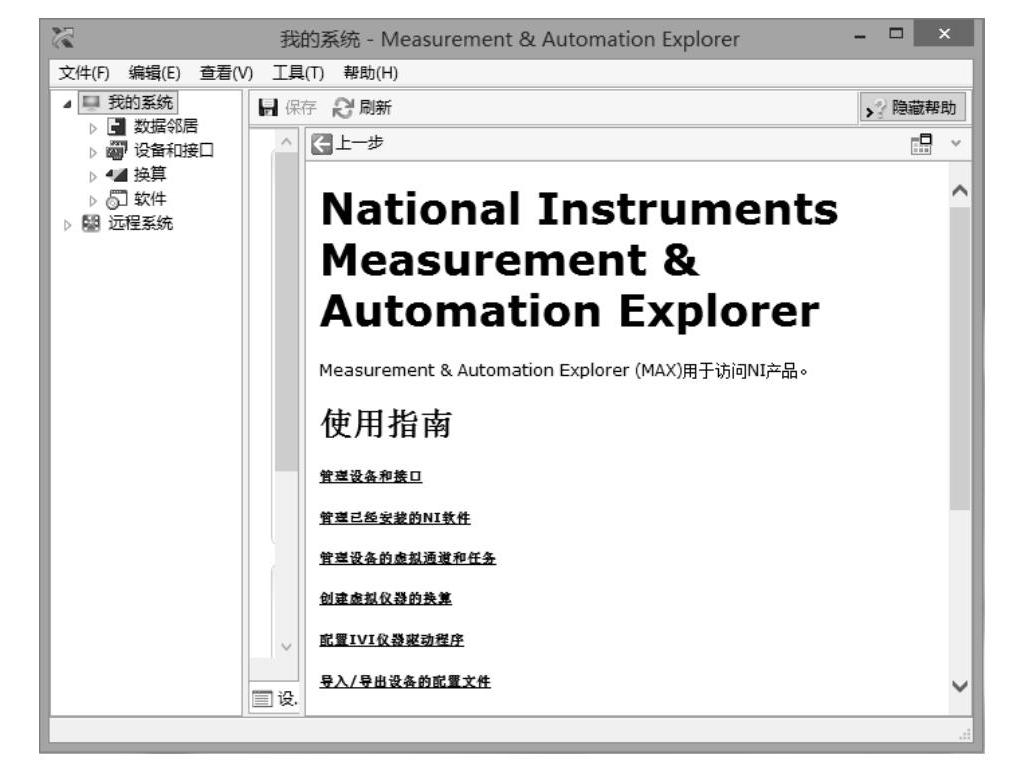1022x769 pixels.
Task: Click middle pane scroll up arrow
Action: tap(286, 141)
